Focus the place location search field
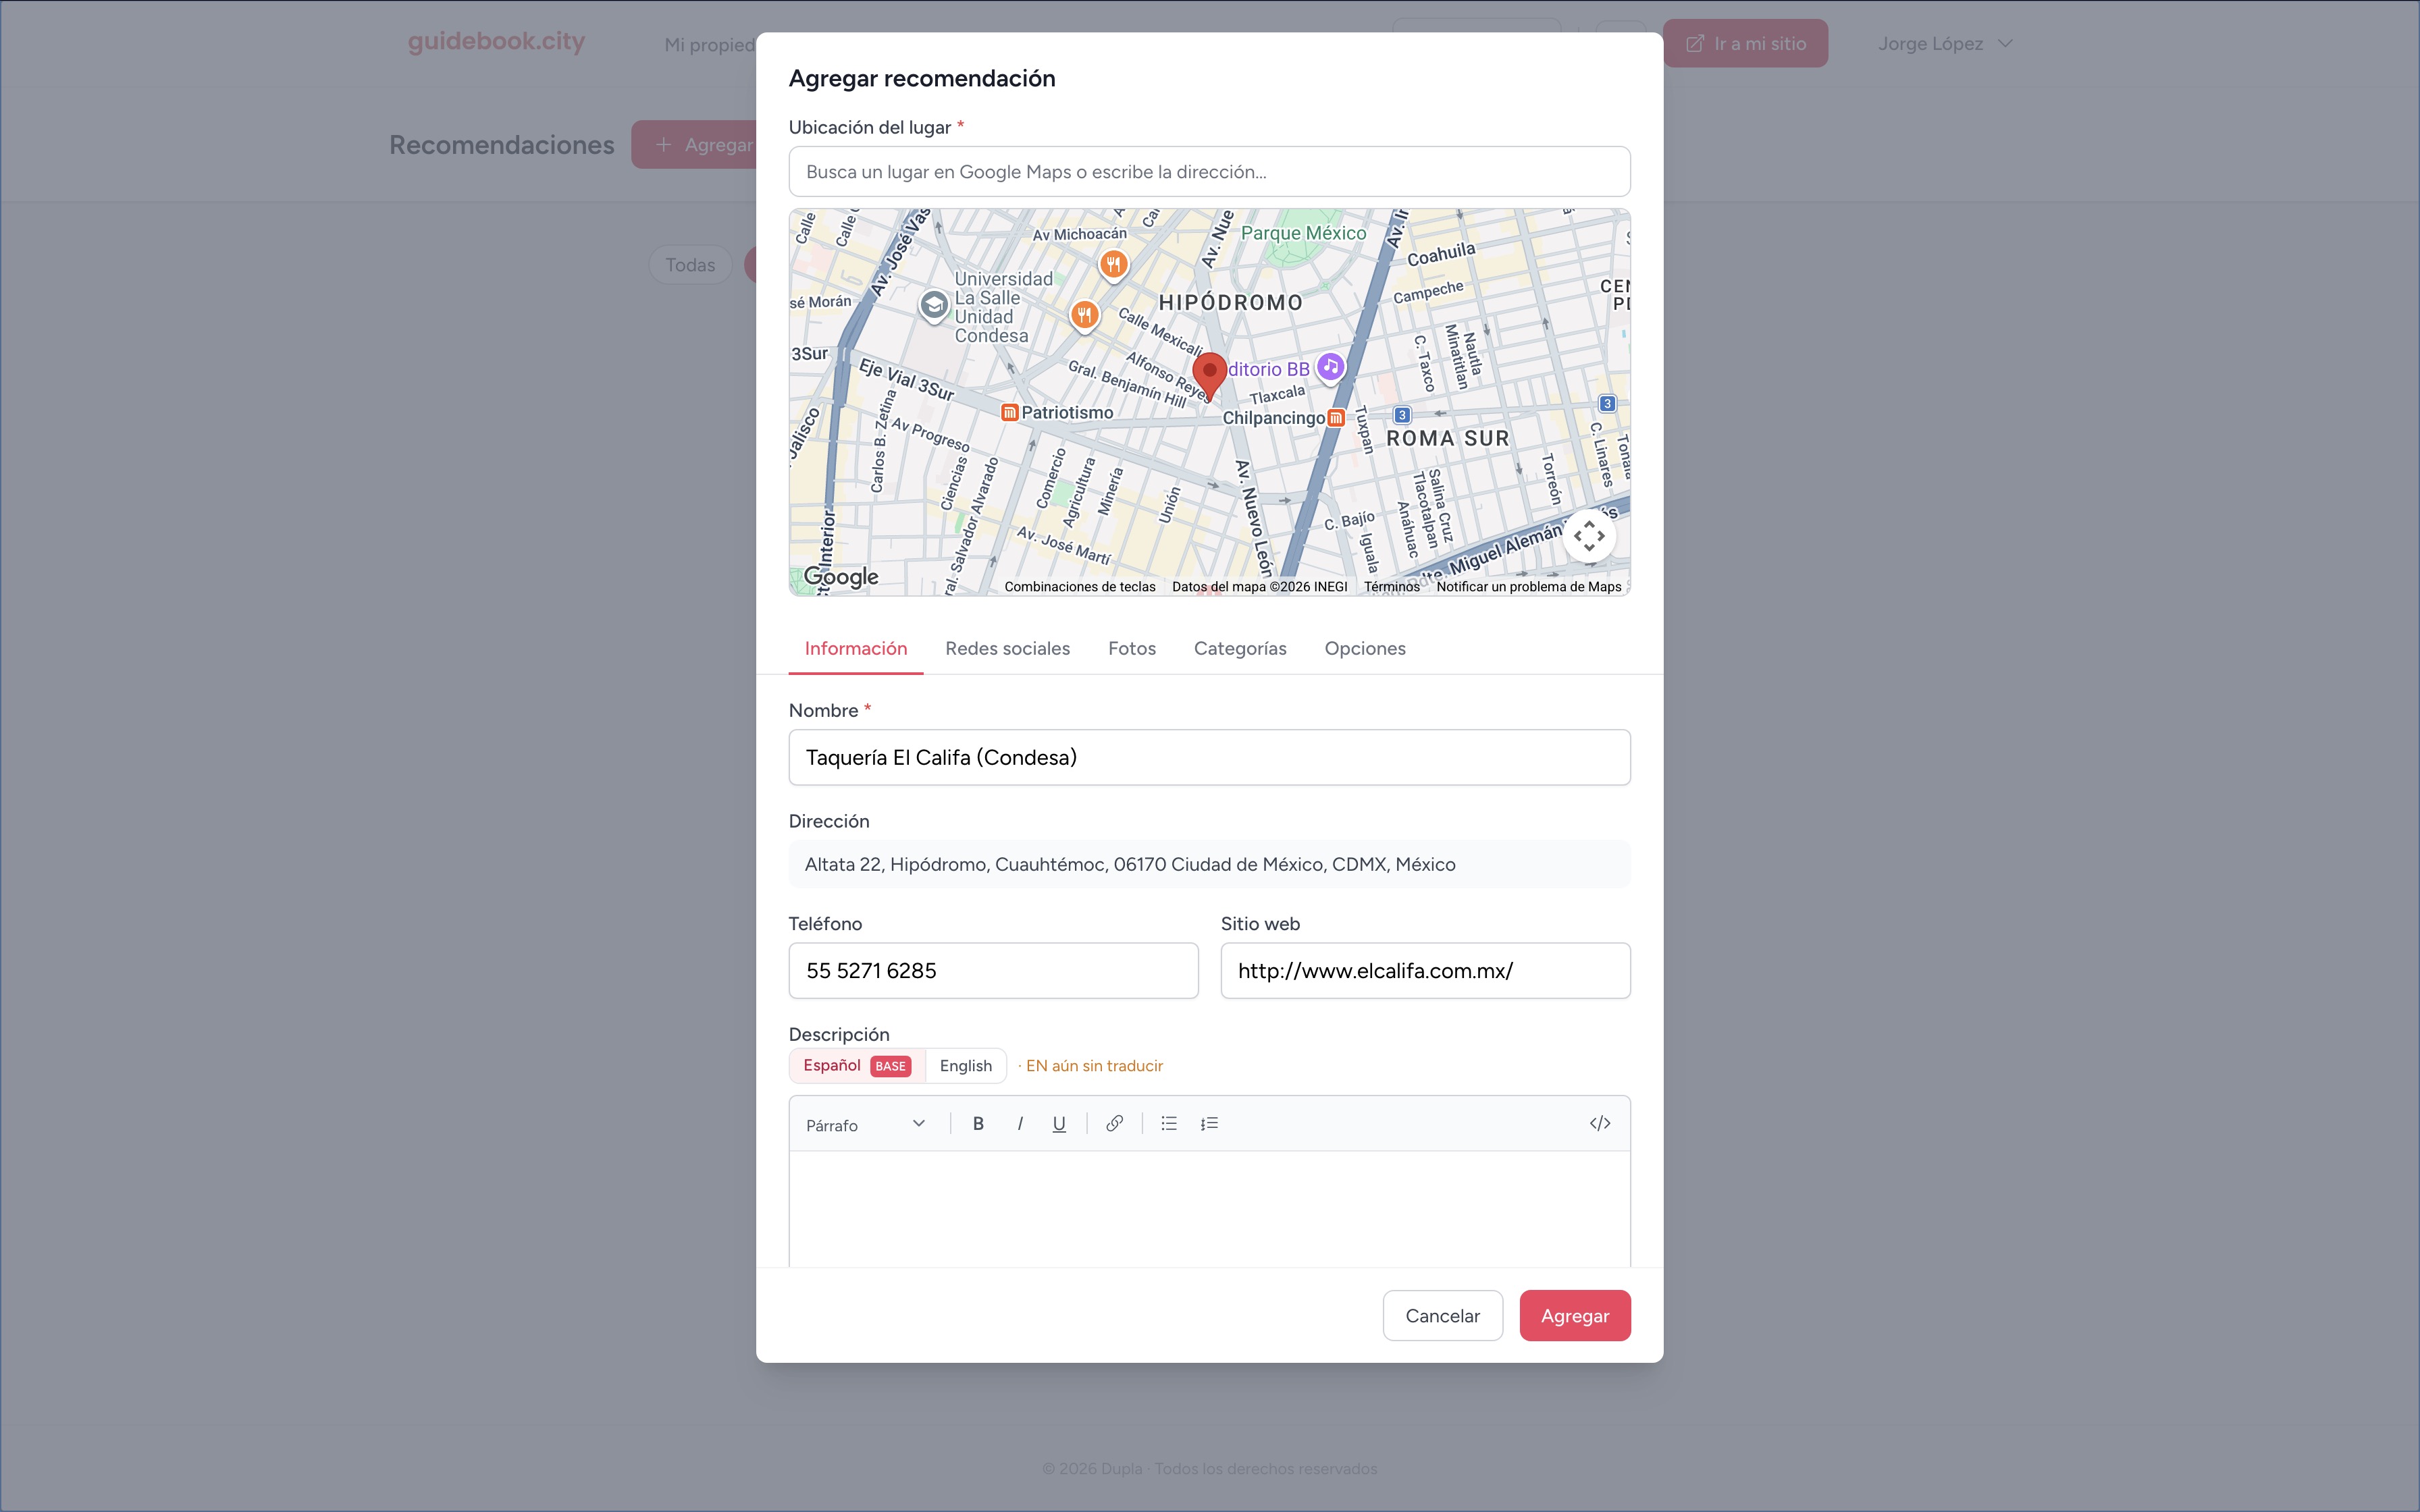The image size is (2420, 1512). [x=1209, y=172]
